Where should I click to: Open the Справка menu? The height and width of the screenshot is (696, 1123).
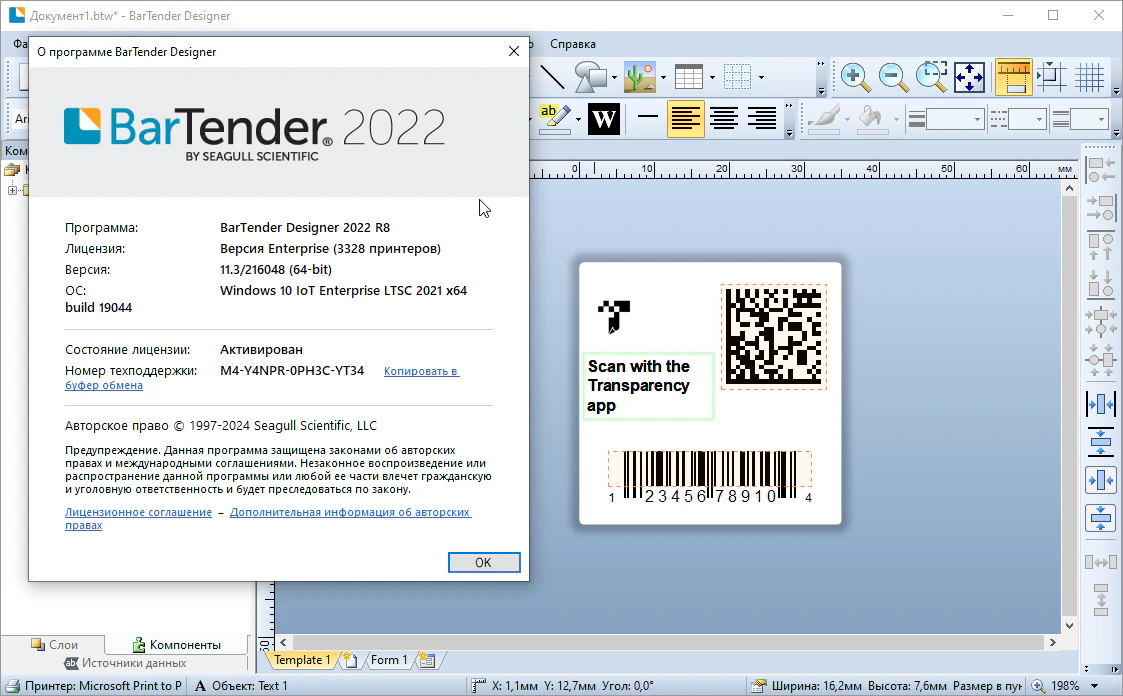pyautogui.click(x=573, y=44)
